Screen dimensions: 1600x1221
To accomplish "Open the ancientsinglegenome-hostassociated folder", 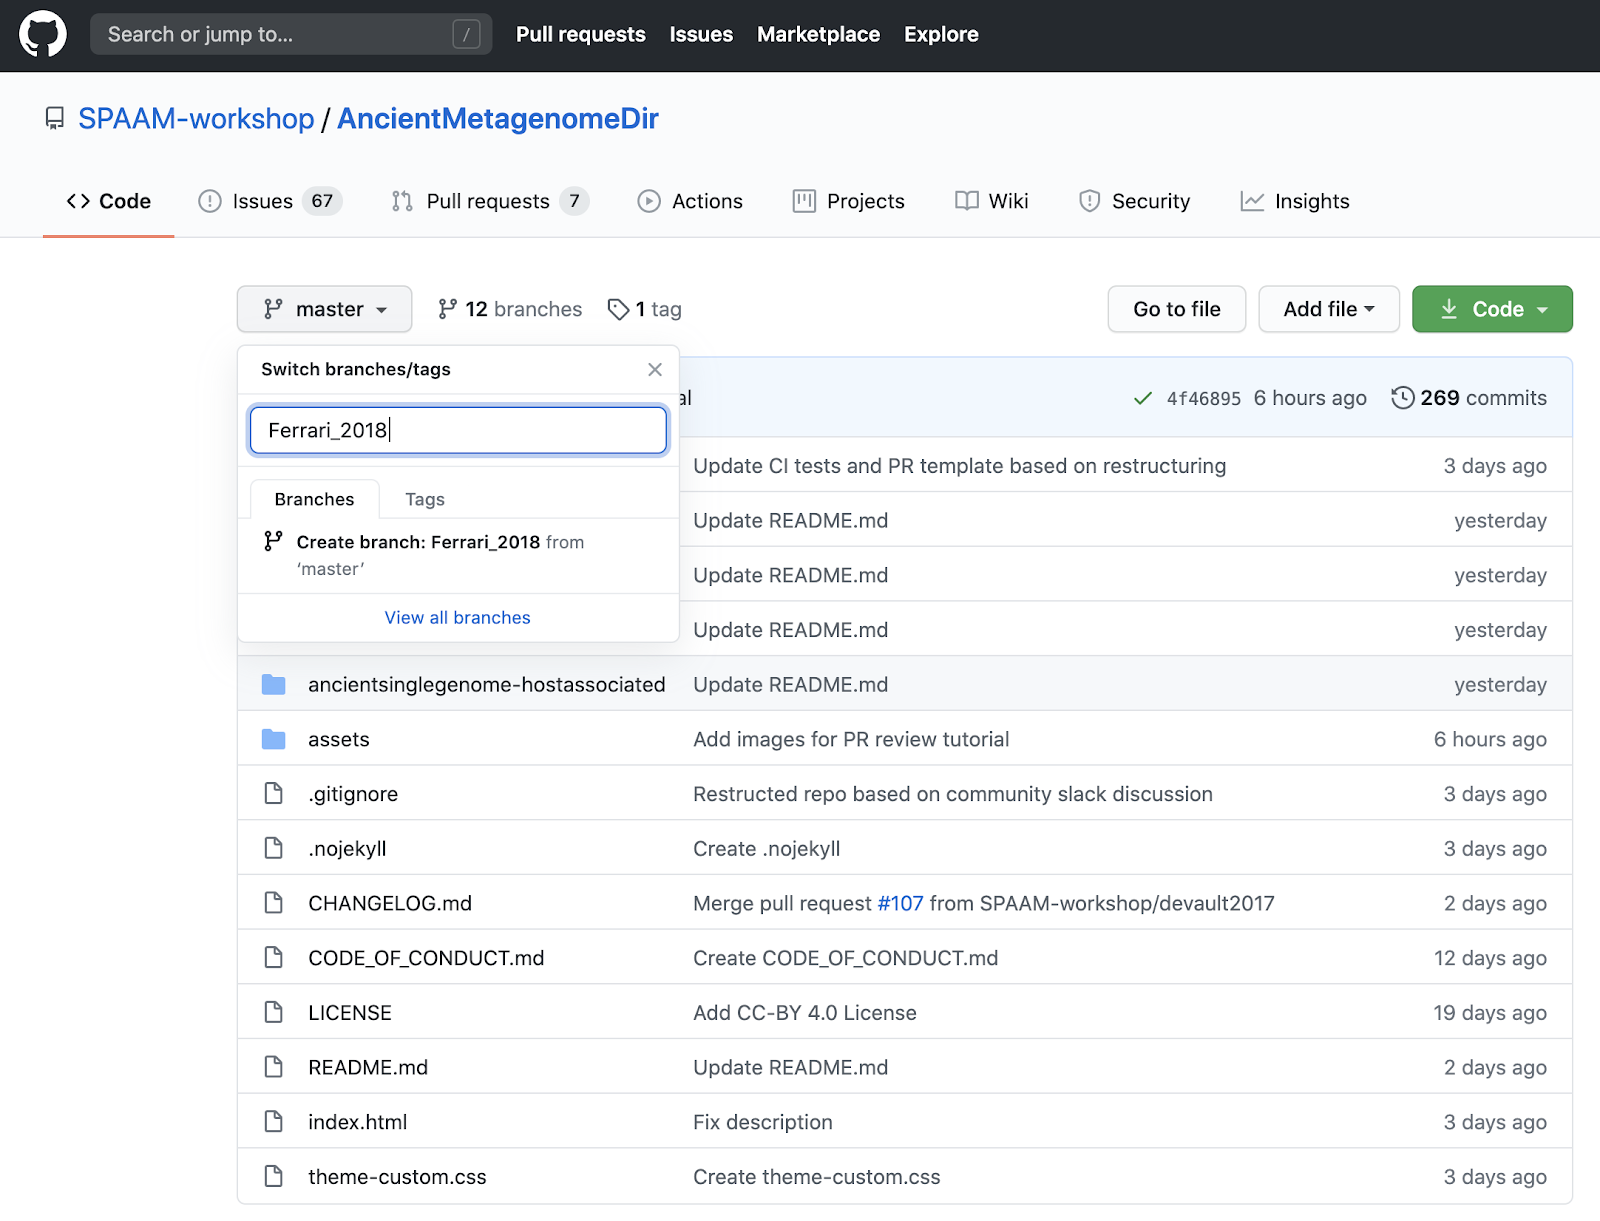I will (x=486, y=685).
